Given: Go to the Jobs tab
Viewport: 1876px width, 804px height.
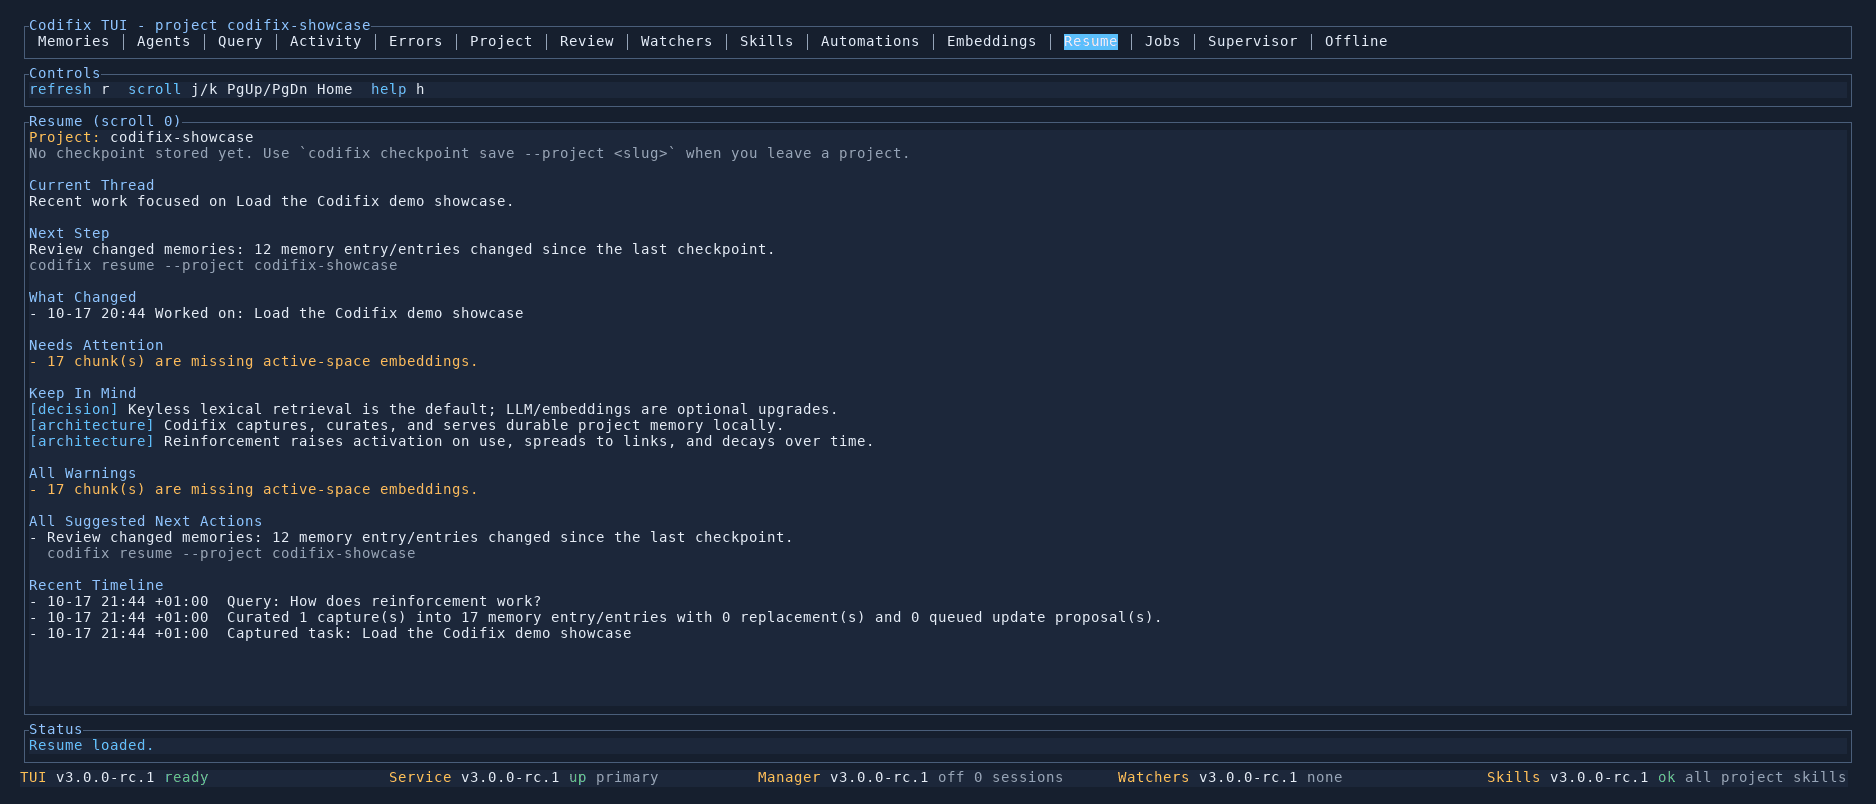Looking at the screenshot, I should [1162, 41].
